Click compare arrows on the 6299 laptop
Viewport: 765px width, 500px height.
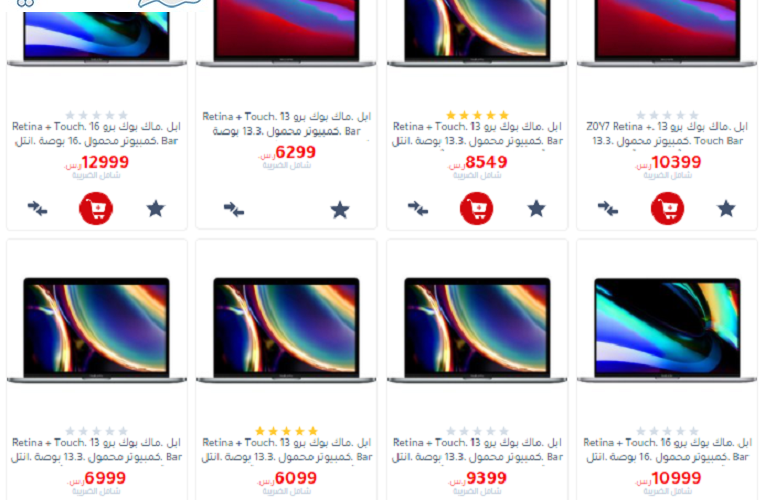point(234,210)
